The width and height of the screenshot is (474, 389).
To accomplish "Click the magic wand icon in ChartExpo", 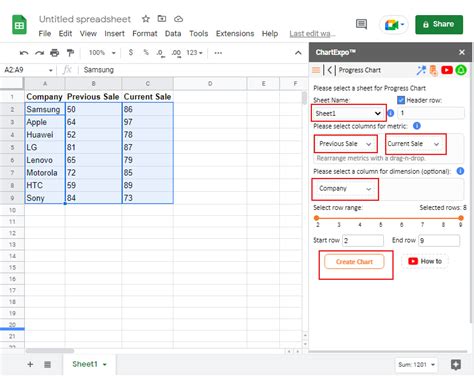I will point(421,70).
